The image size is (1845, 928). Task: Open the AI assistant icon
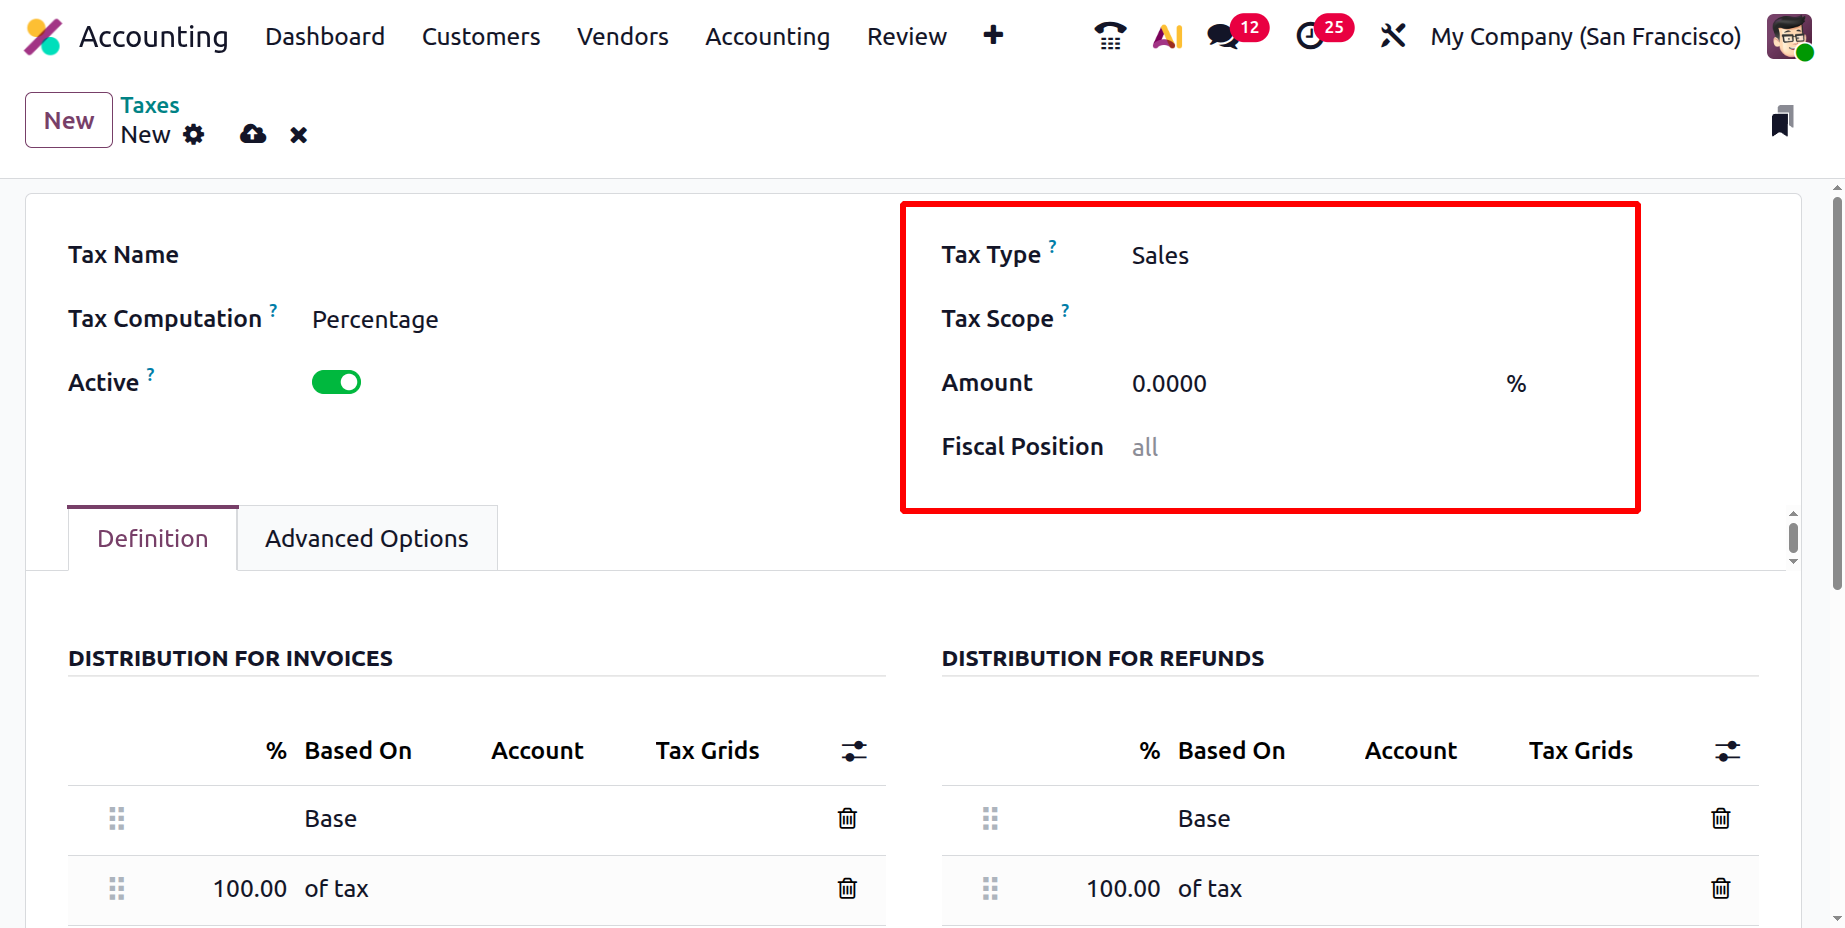[1167, 37]
